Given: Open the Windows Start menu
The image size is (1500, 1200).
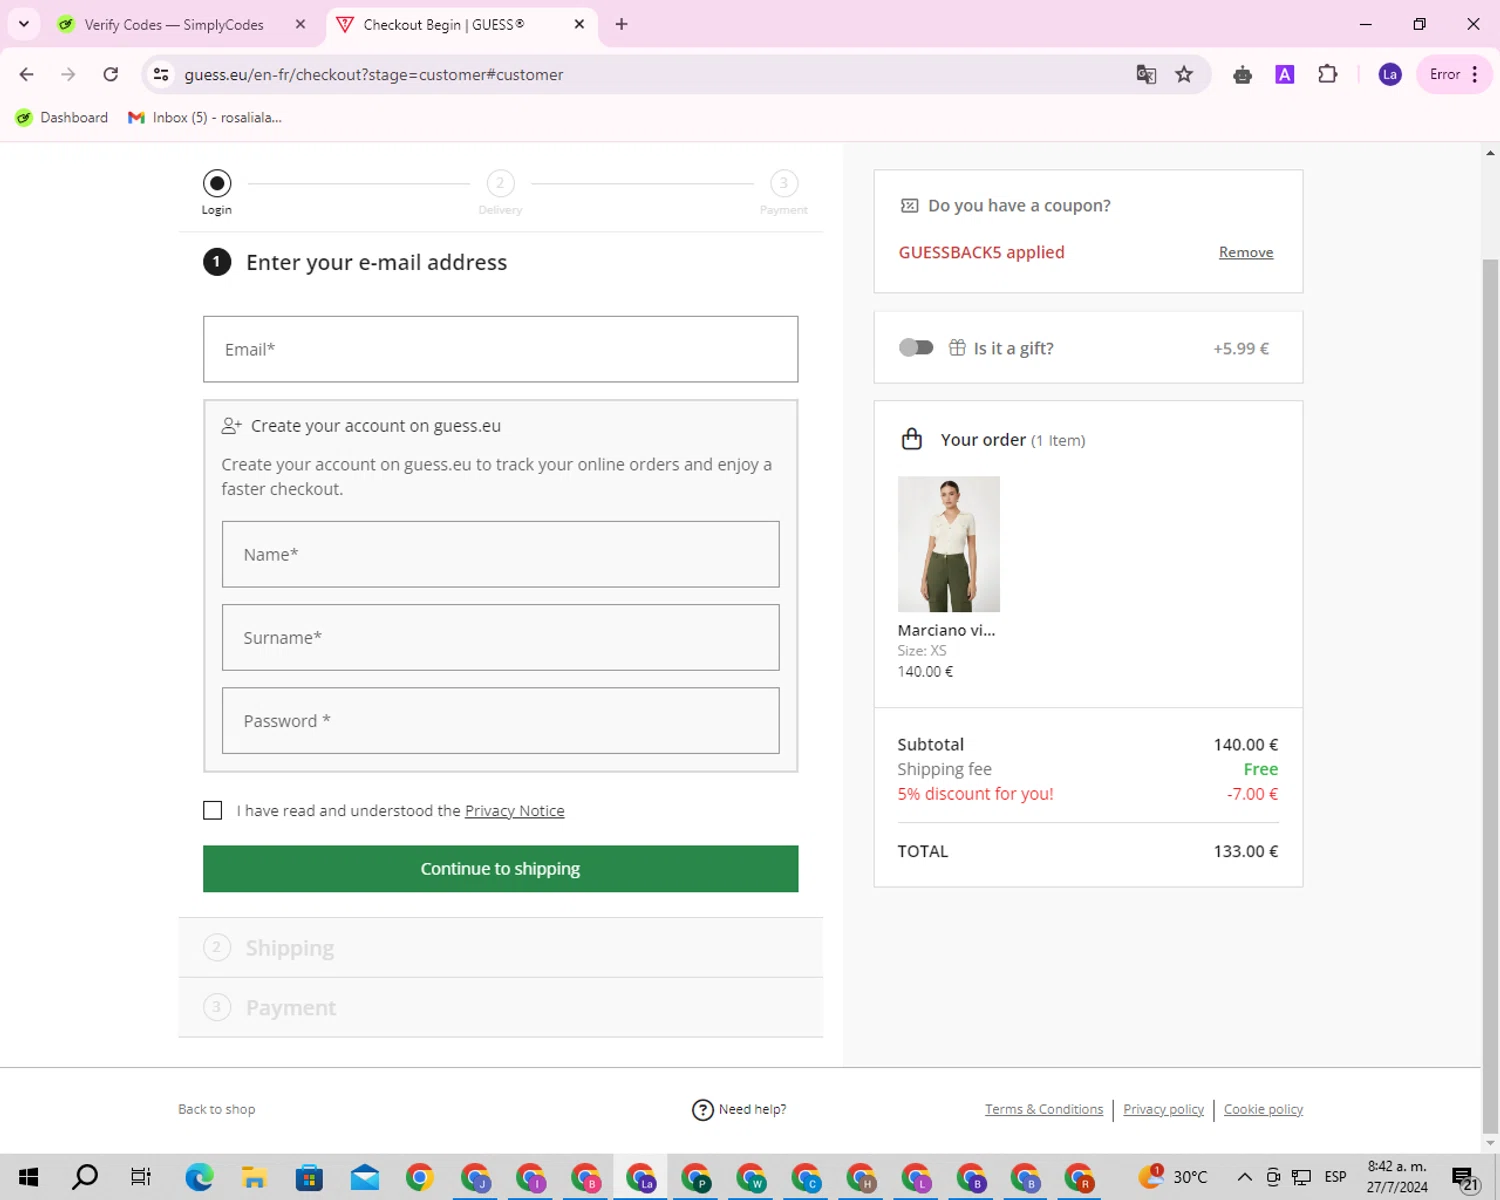Looking at the screenshot, I should coord(28,1177).
